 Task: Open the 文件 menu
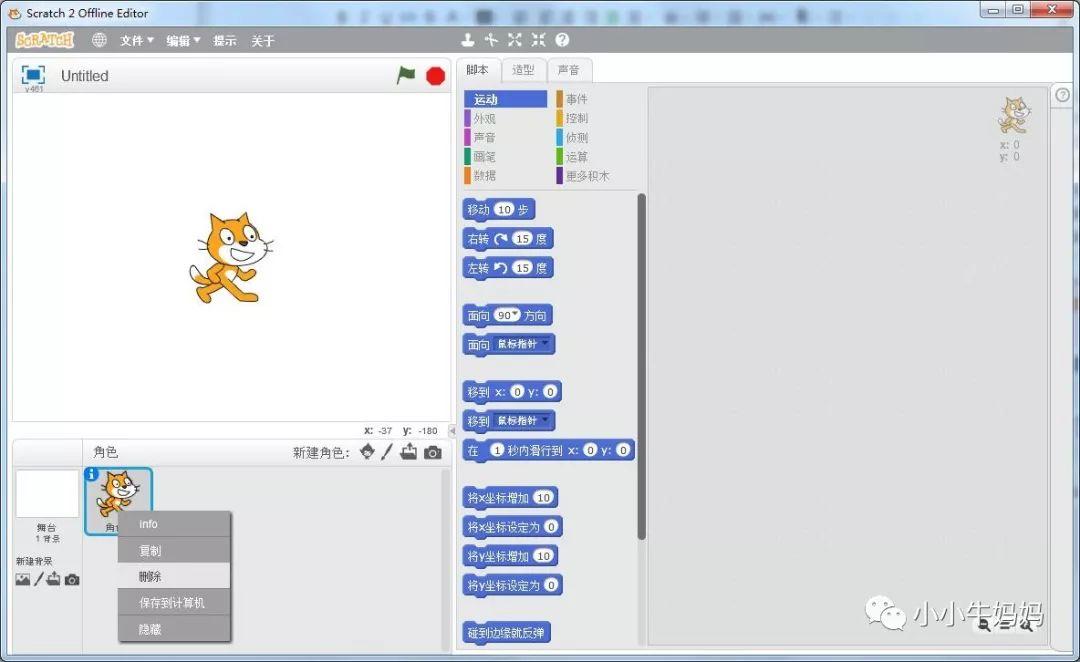[x=136, y=41]
